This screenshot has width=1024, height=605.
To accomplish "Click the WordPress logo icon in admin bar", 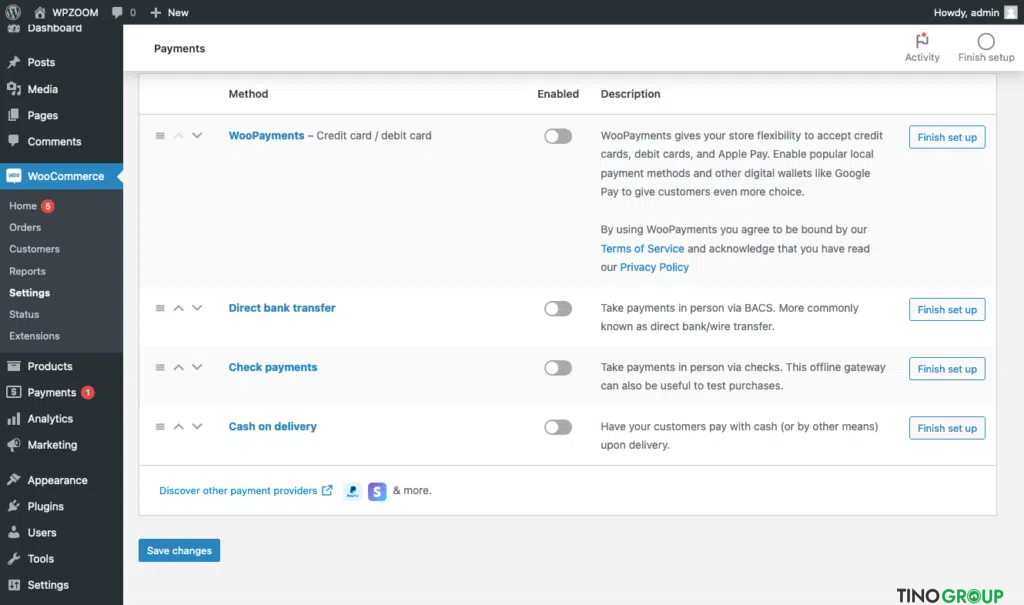I will pyautogui.click(x=13, y=12).
